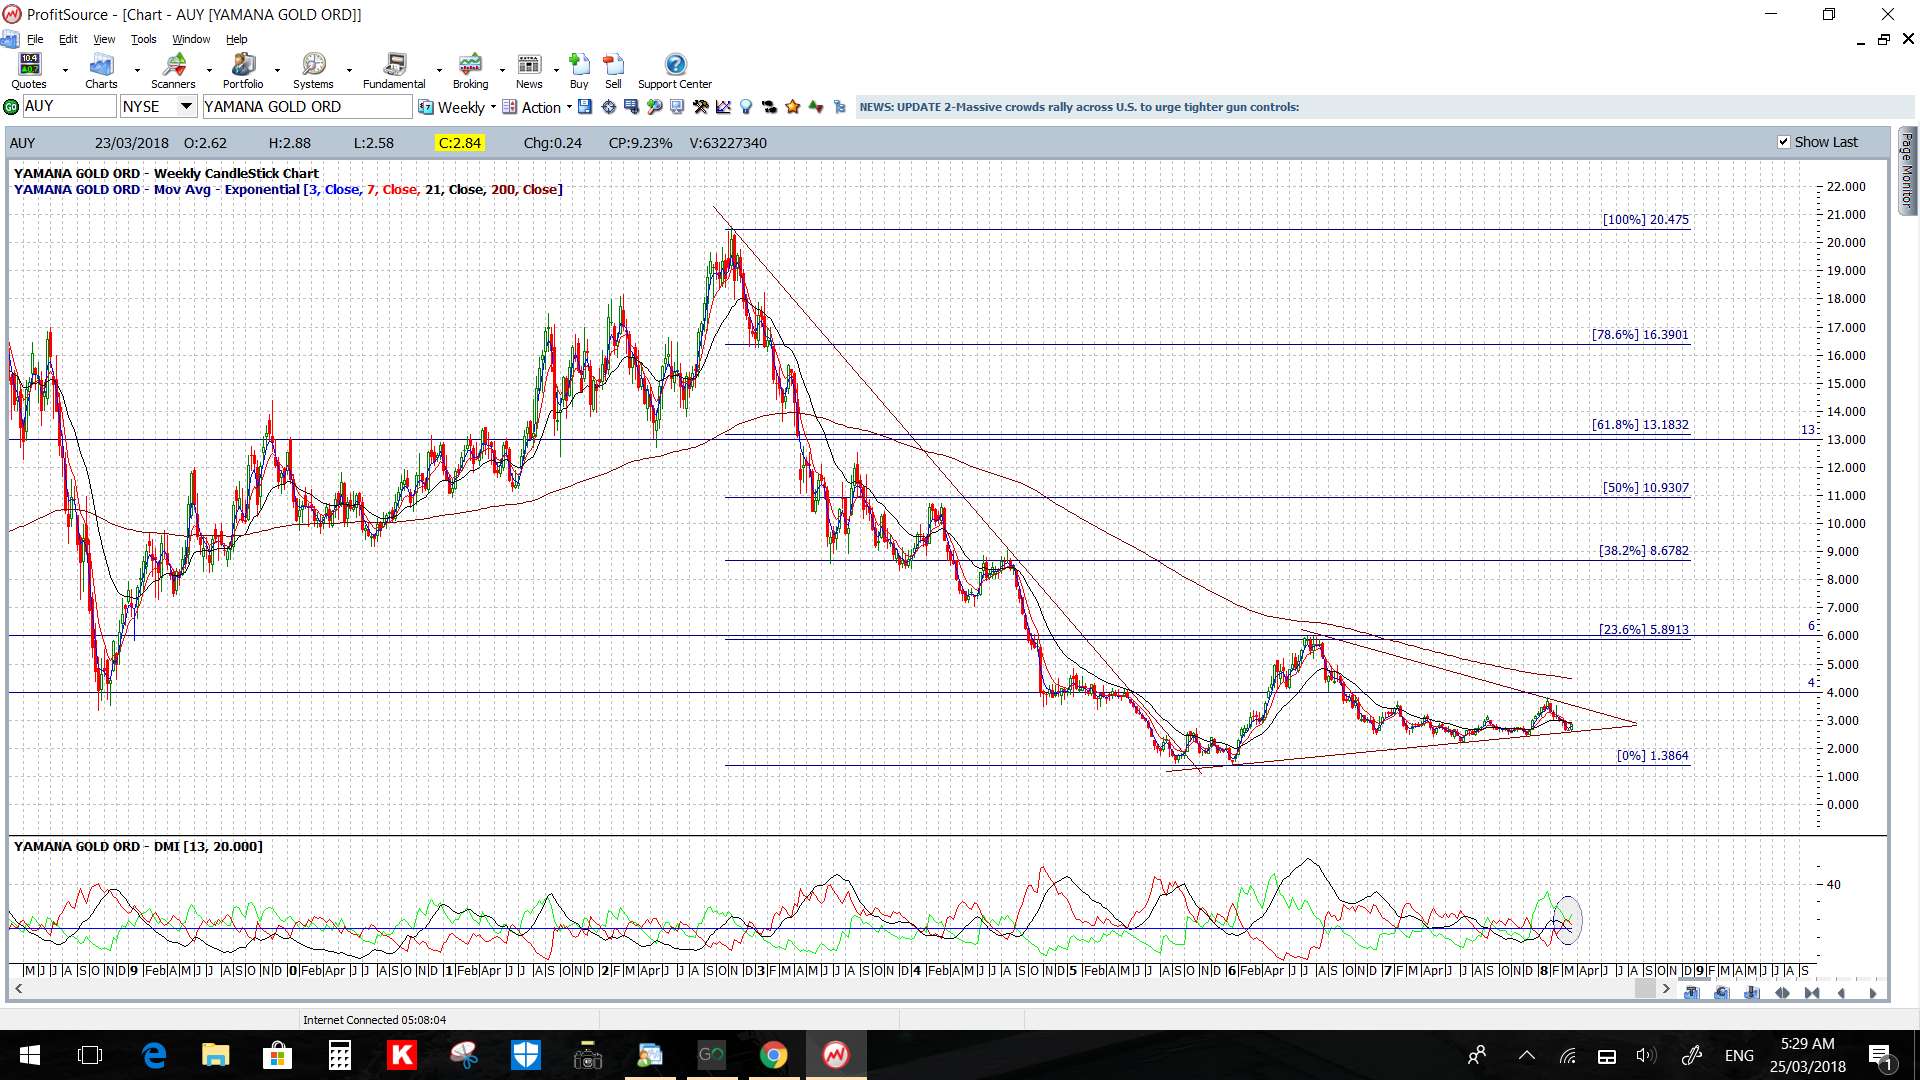Shift chart left with small arrow

[1841, 993]
